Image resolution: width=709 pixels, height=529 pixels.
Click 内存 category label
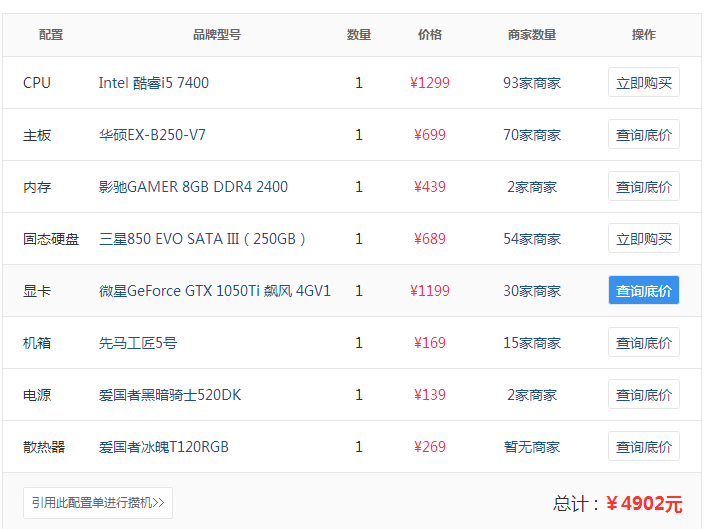click(x=37, y=187)
